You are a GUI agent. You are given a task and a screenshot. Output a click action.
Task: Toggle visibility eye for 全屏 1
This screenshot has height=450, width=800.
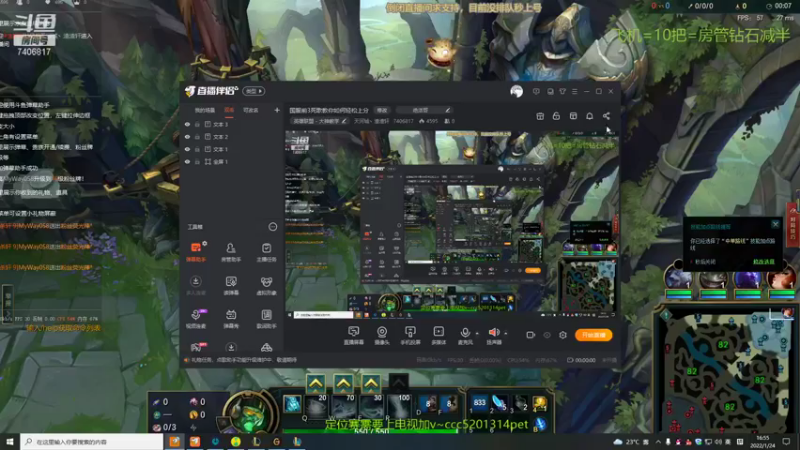click(187, 162)
